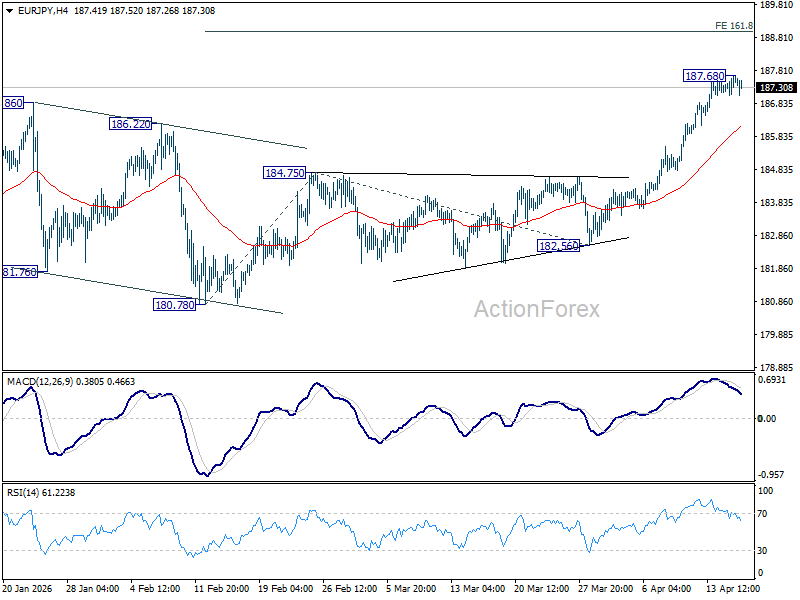Select the 187.680 high price label
The image size is (800, 600).
click(x=705, y=76)
